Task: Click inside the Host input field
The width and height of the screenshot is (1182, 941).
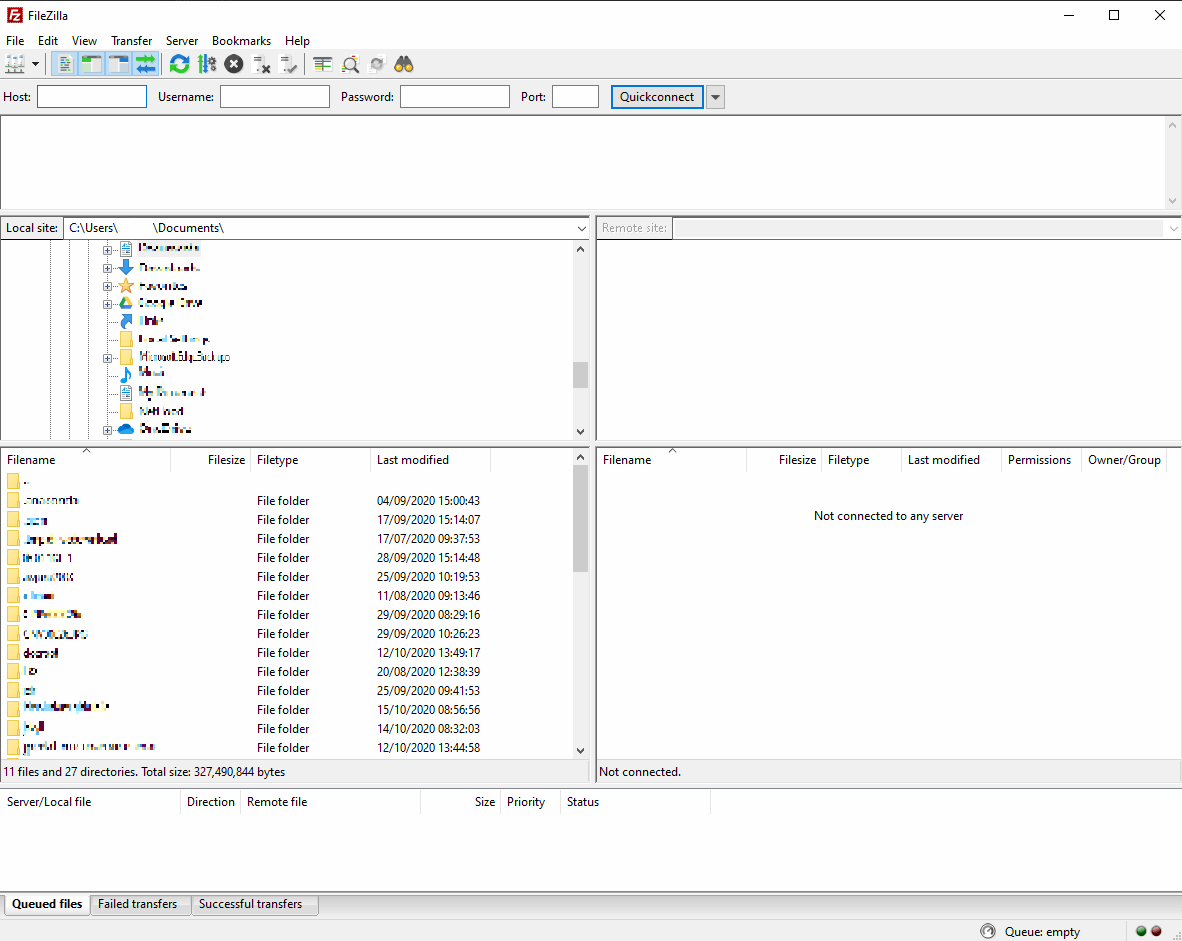Action: point(91,96)
